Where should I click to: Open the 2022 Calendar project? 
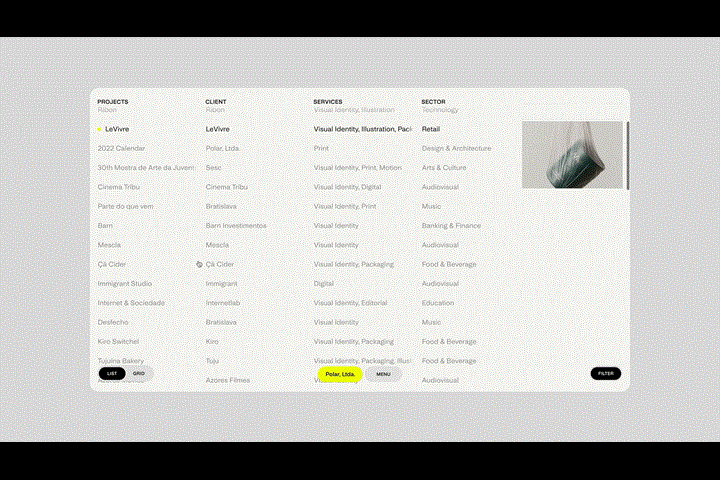click(120, 148)
